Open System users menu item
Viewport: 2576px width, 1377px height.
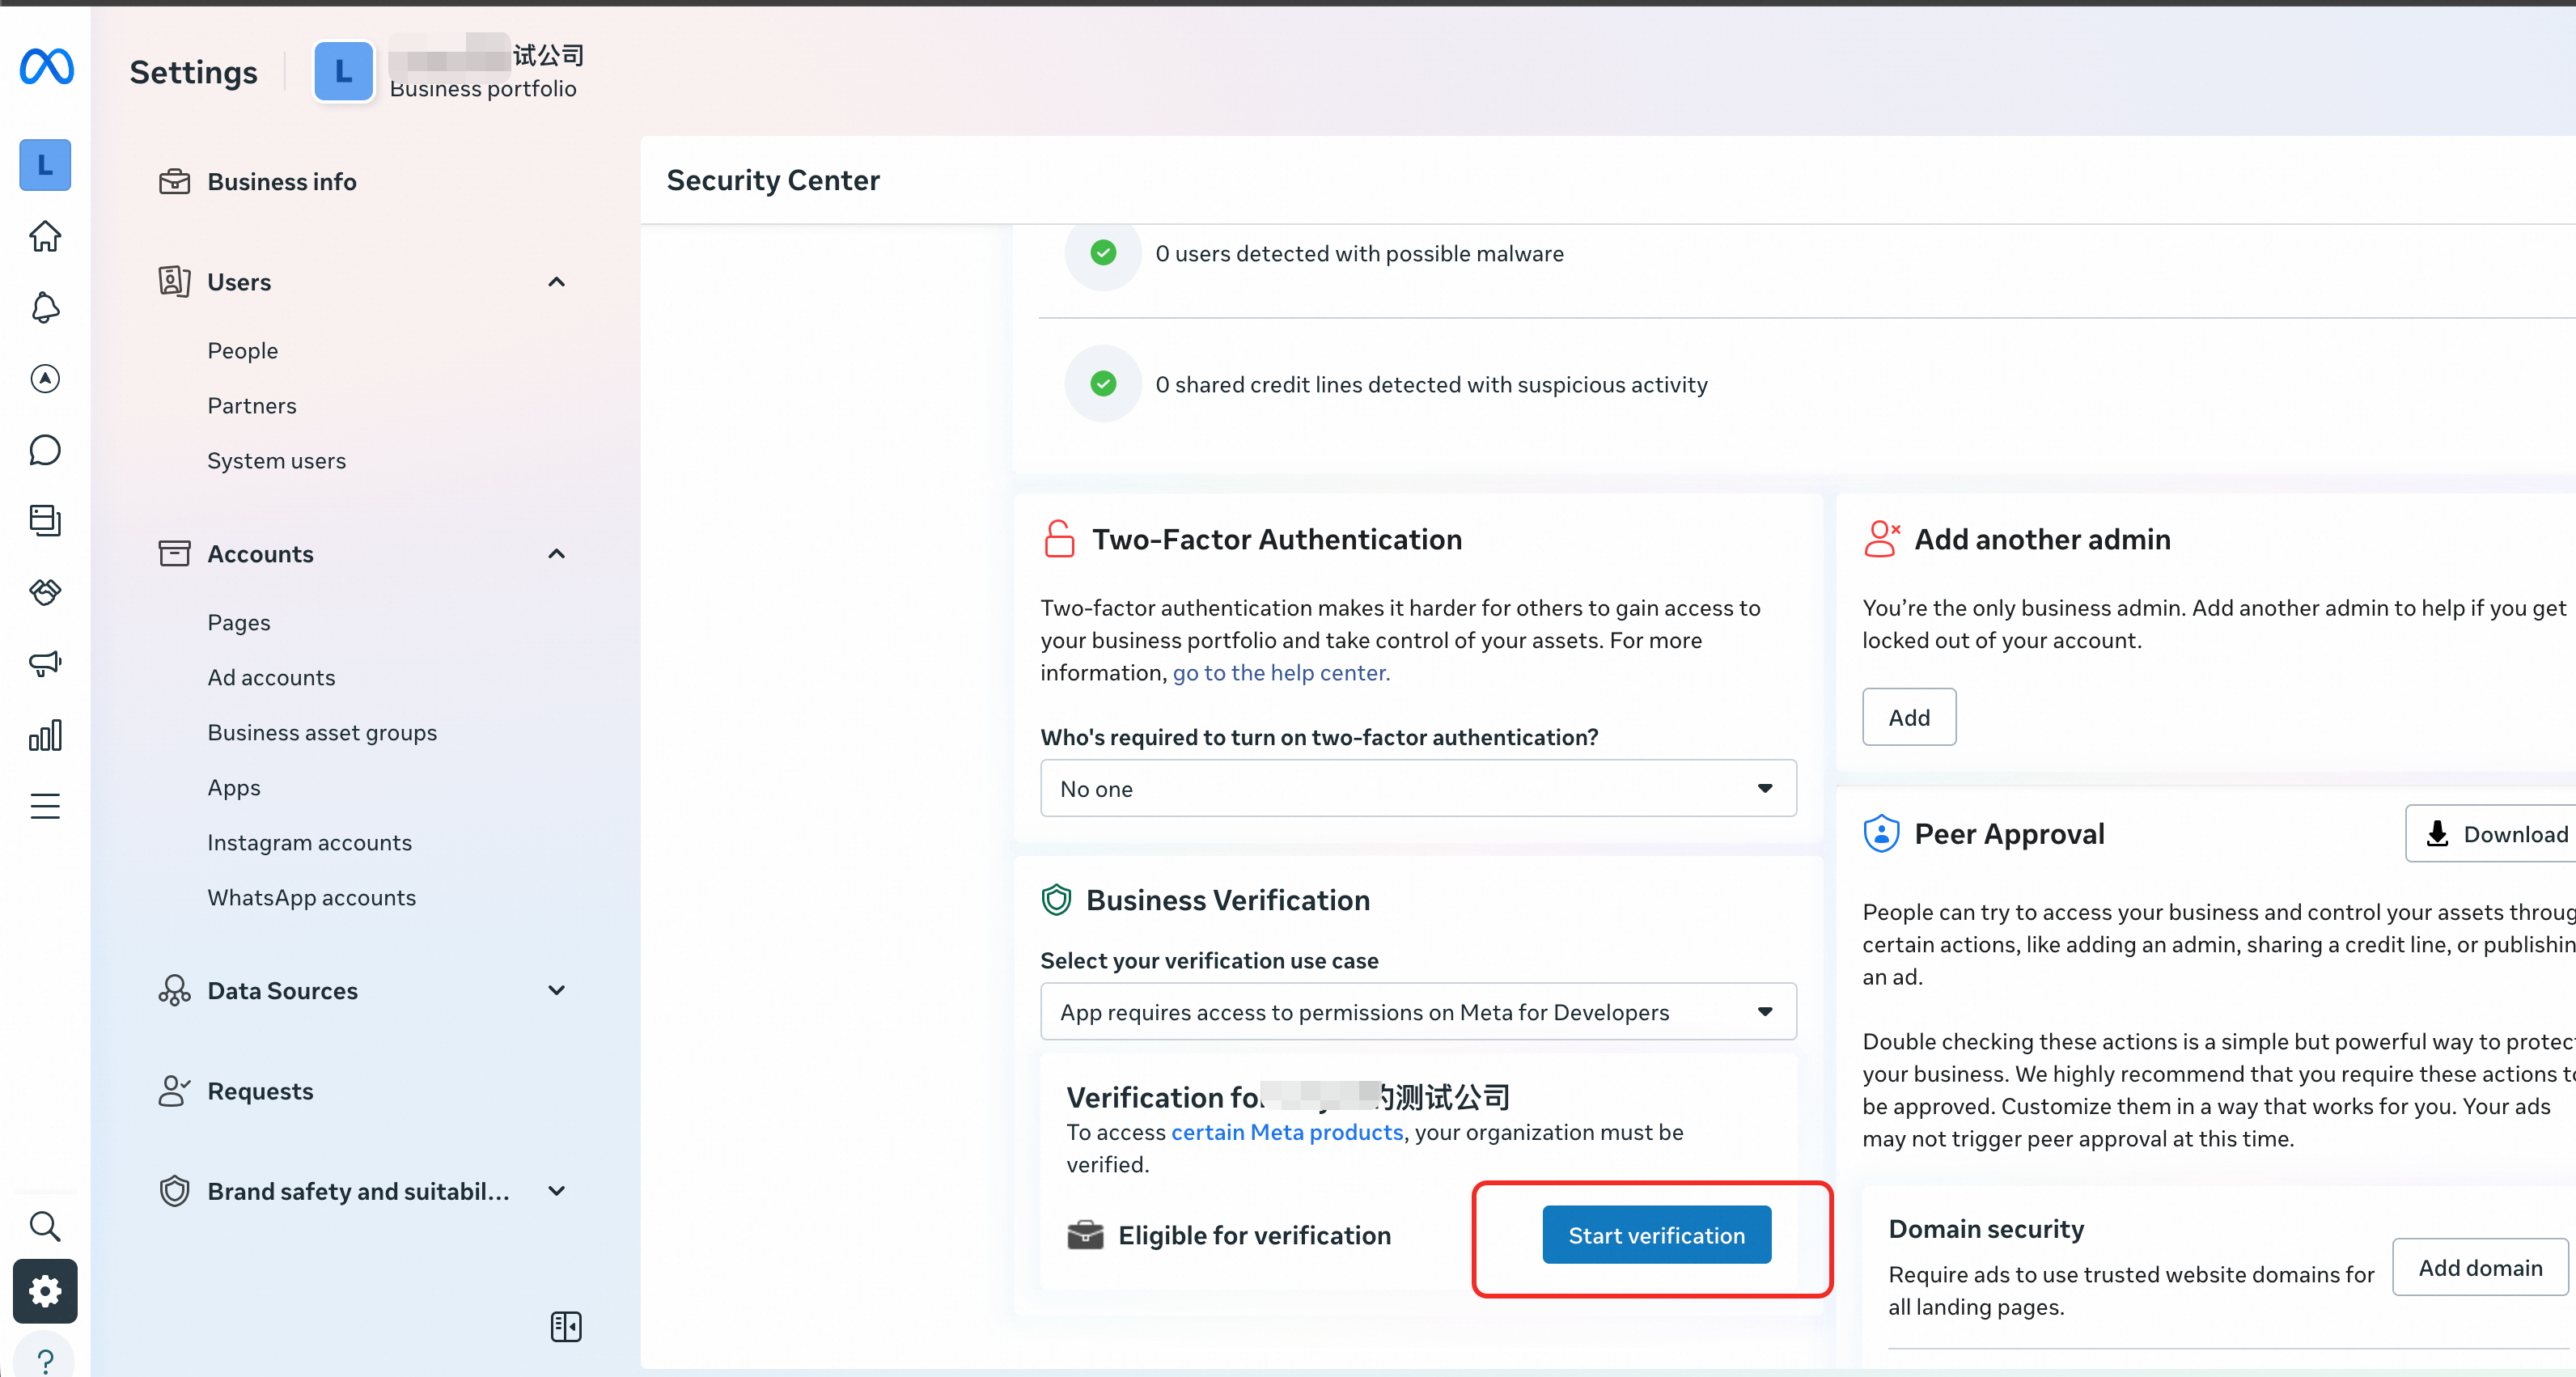coord(276,461)
